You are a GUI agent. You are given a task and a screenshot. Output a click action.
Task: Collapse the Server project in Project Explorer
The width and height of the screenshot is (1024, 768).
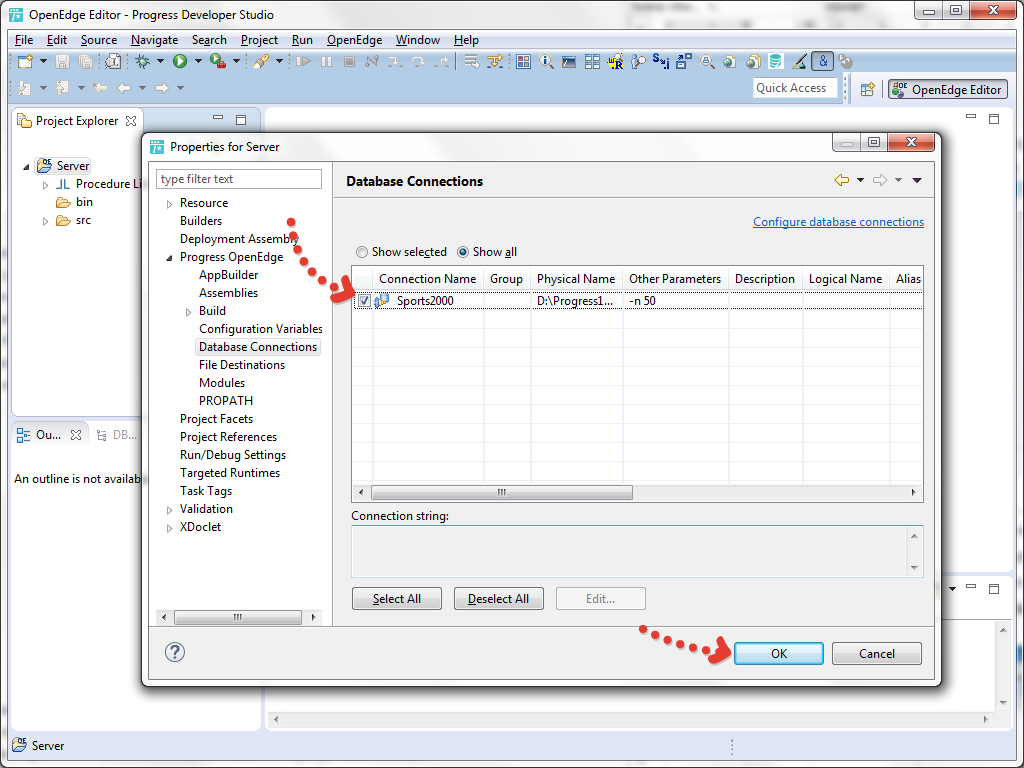pos(26,167)
